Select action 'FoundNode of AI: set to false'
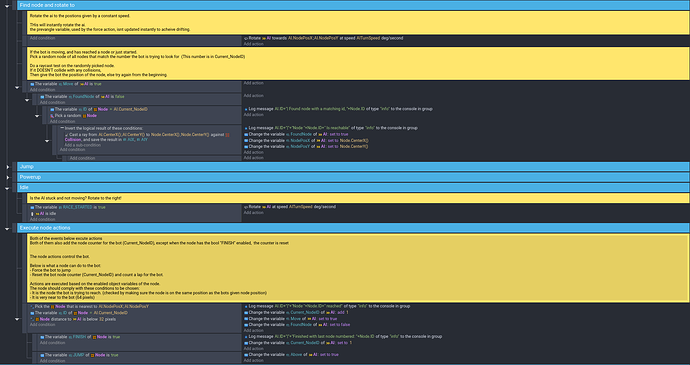The height and width of the screenshot is (365, 690). [x=297, y=325]
